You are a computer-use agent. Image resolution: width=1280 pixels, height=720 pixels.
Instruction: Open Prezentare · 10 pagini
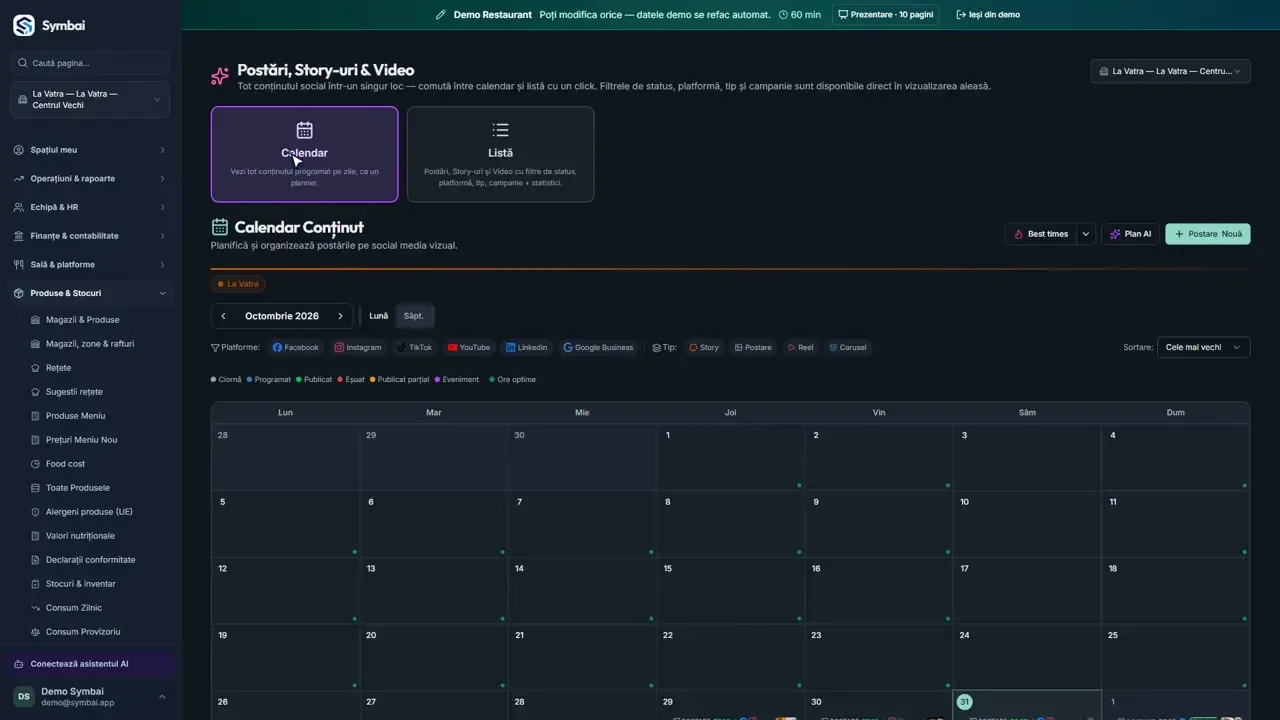[x=885, y=15]
